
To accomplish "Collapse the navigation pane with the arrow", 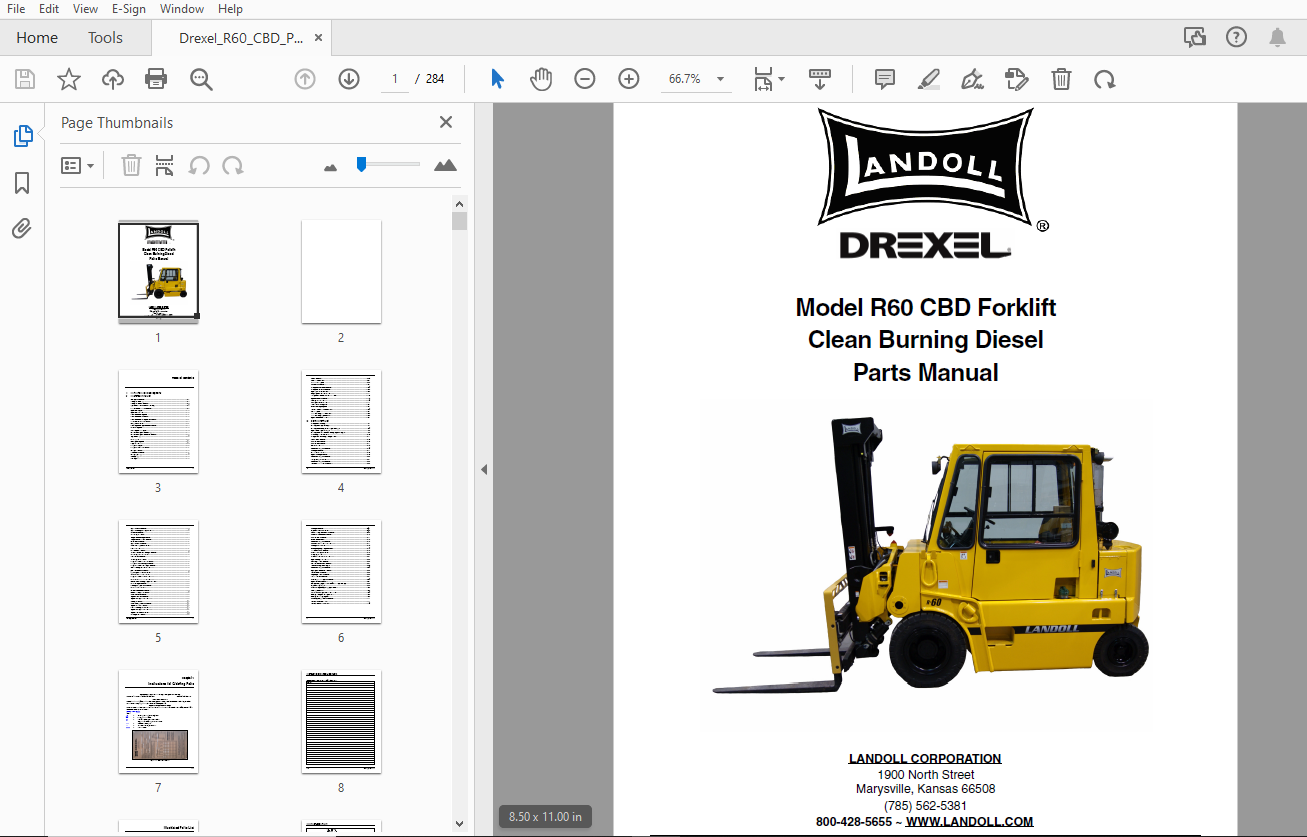I will tap(484, 469).
